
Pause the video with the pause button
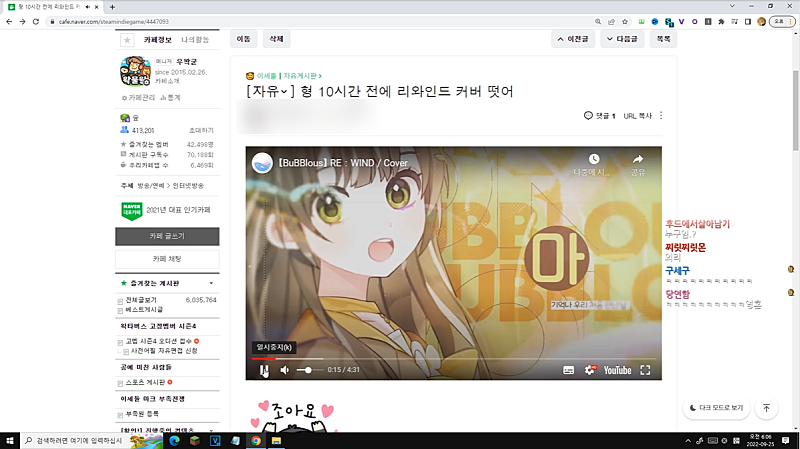pos(263,370)
